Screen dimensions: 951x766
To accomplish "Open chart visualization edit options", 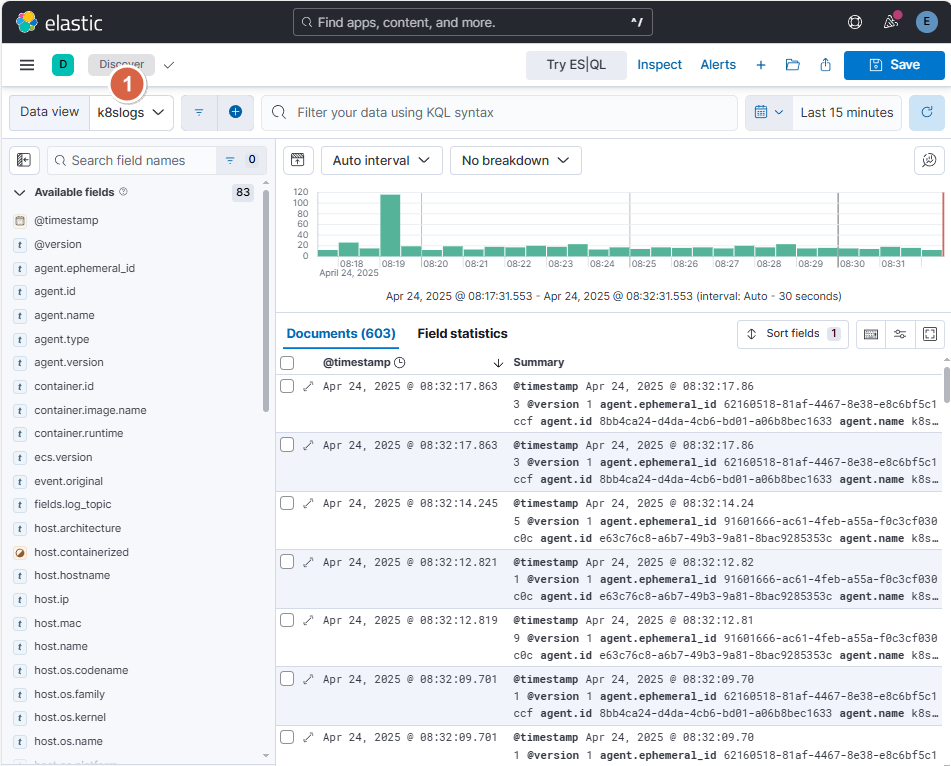I will (x=929, y=160).
